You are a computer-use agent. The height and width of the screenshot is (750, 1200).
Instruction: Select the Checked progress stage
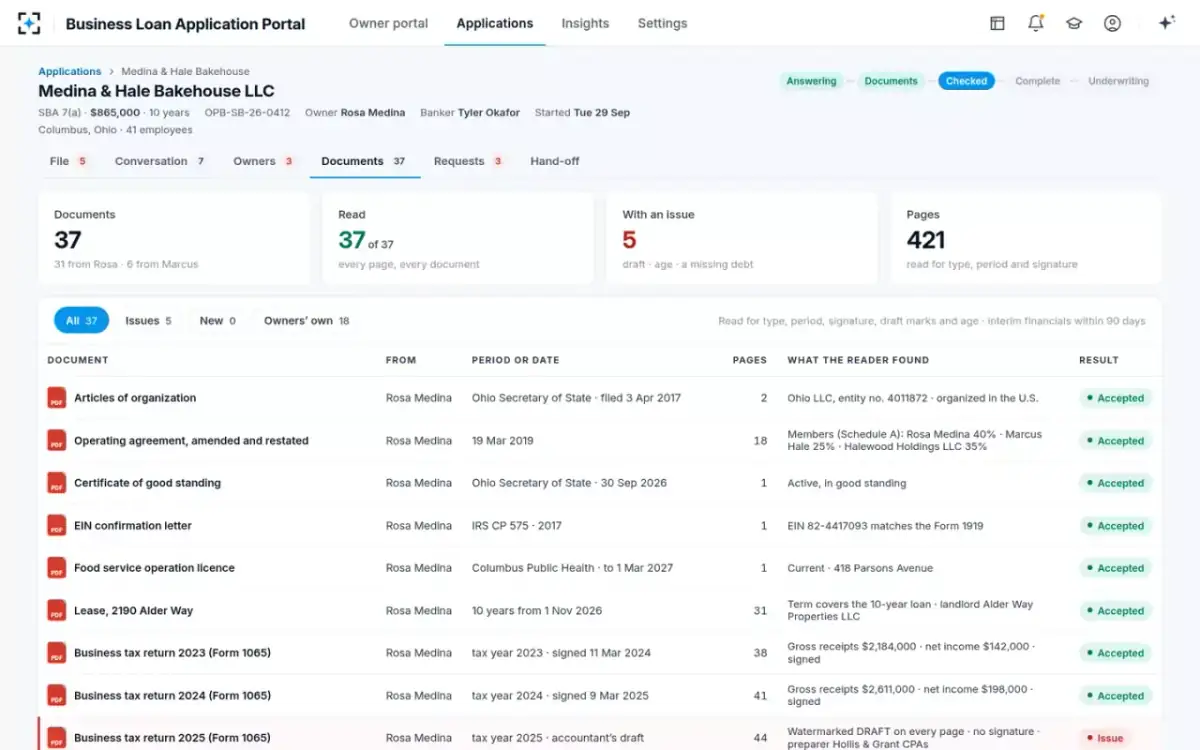966,81
